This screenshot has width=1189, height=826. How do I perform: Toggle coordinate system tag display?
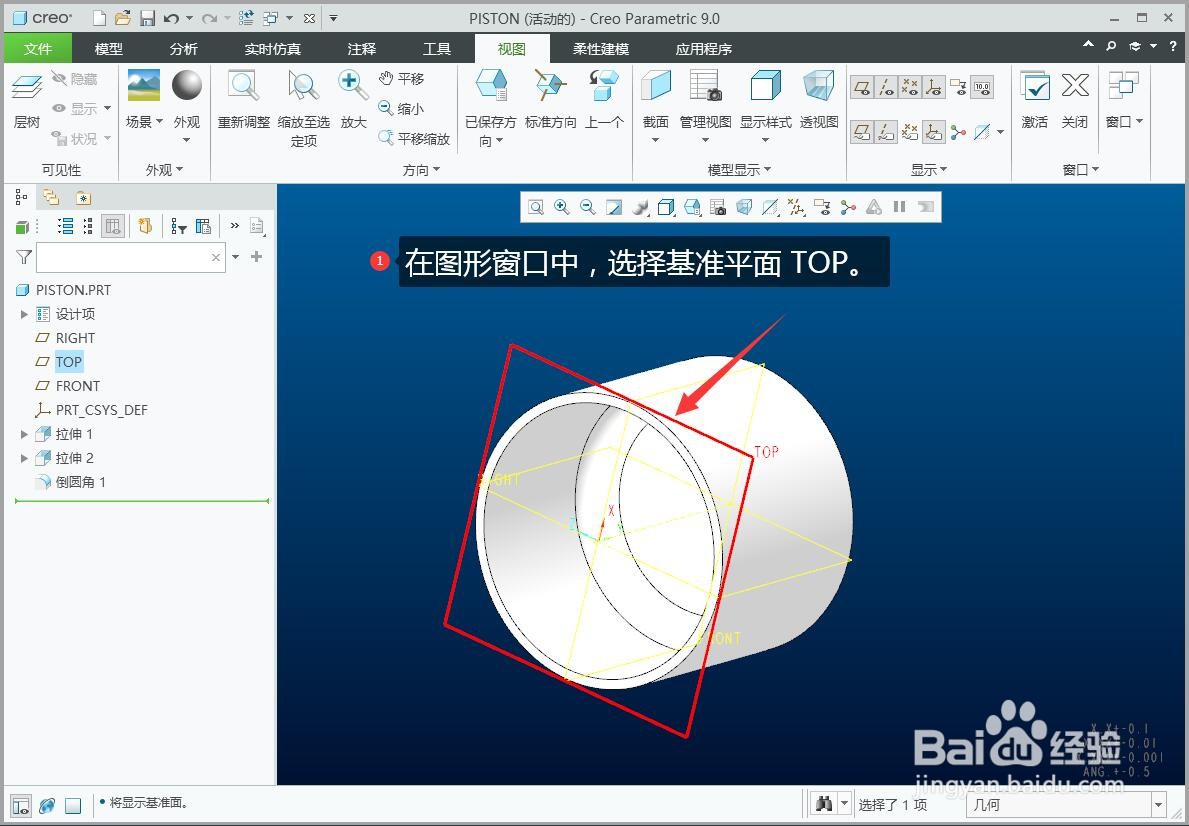[x=933, y=132]
